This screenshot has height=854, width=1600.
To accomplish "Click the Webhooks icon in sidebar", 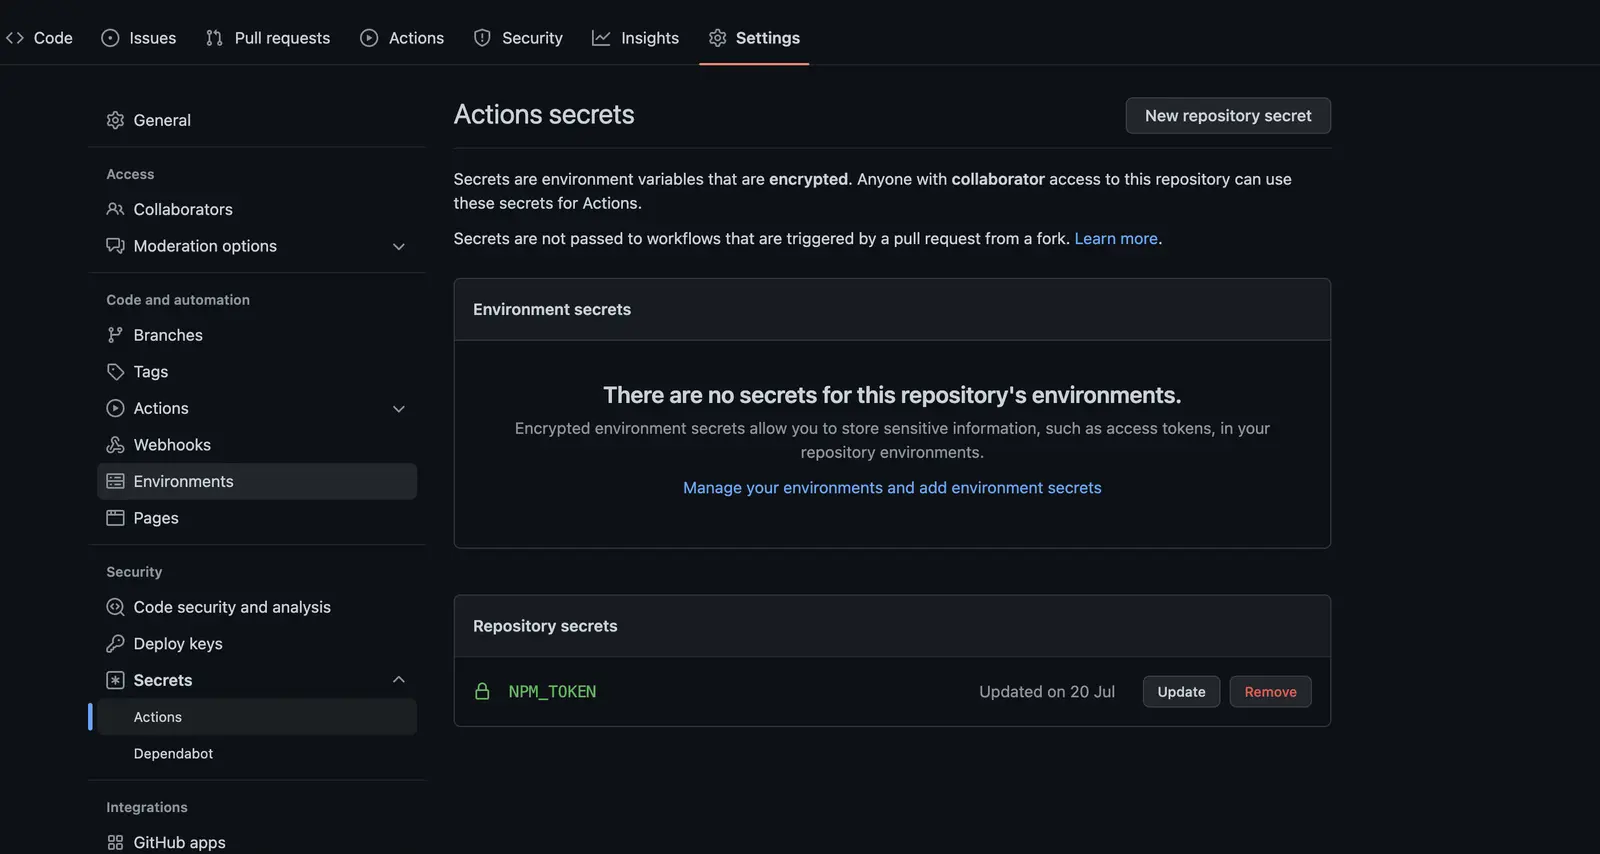I will (x=115, y=445).
